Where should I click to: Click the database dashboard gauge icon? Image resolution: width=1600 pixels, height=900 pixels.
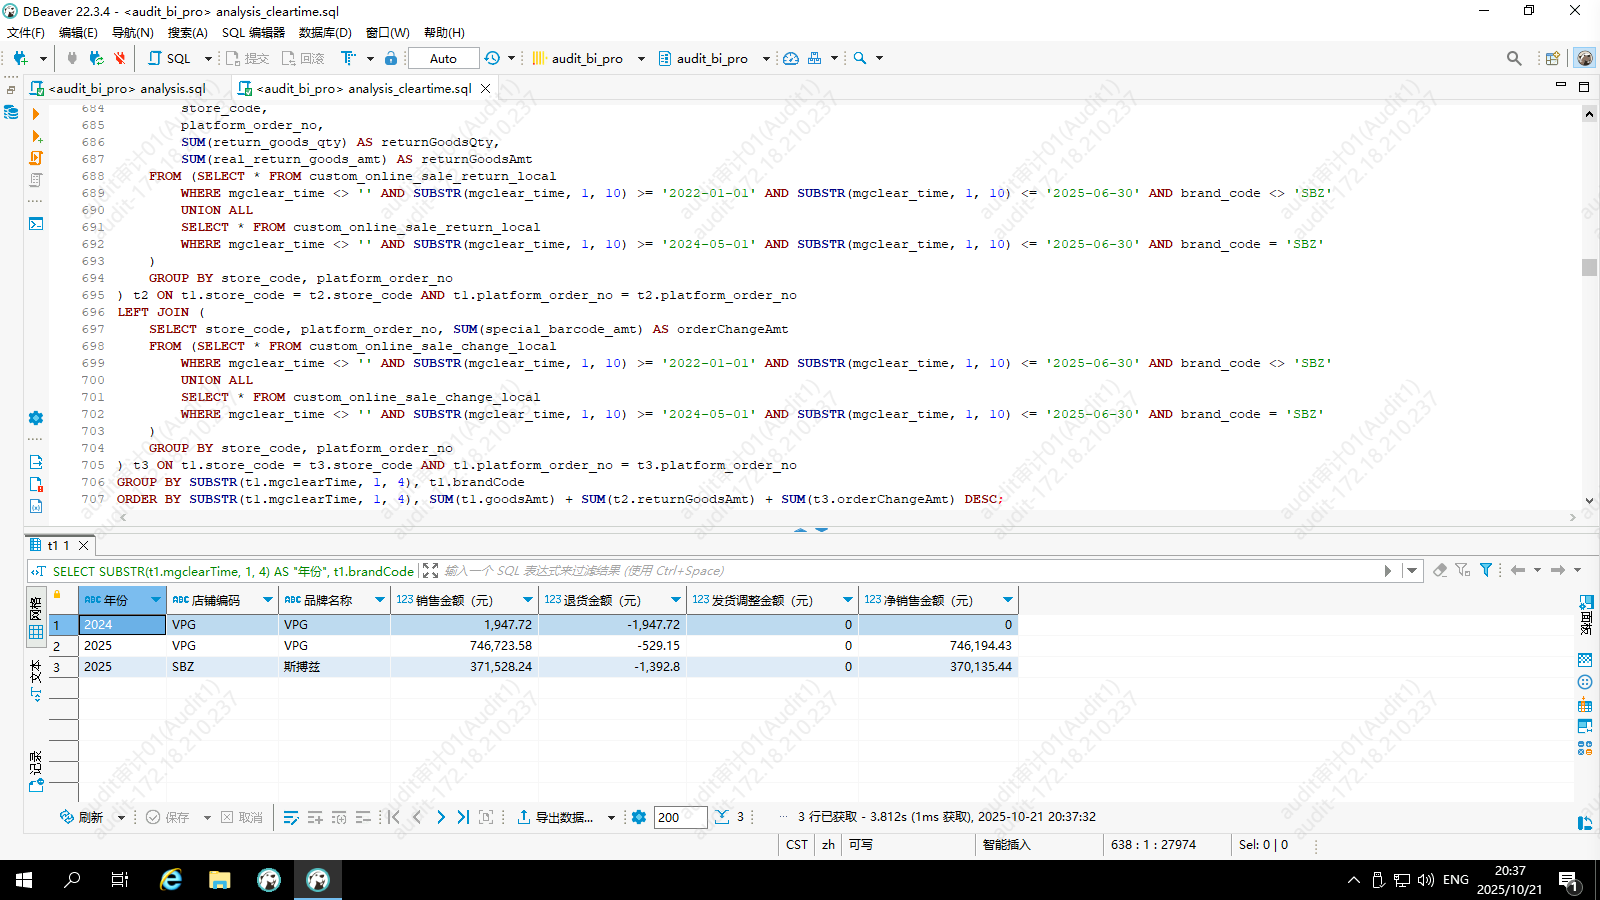coord(791,58)
